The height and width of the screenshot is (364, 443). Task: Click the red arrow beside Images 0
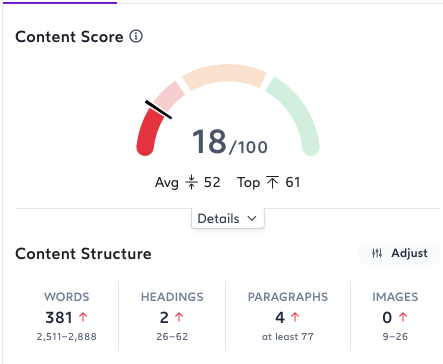tap(403, 317)
